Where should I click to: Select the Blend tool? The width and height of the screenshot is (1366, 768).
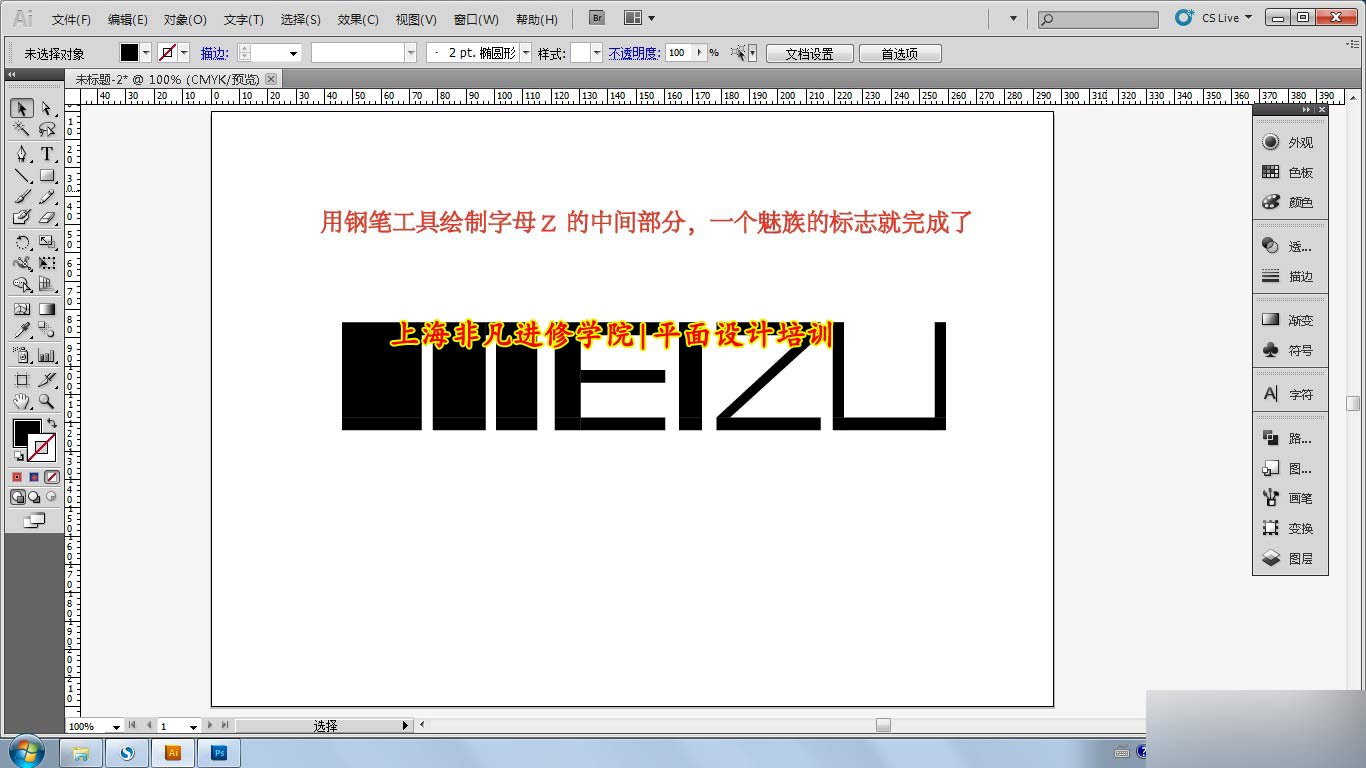47,331
